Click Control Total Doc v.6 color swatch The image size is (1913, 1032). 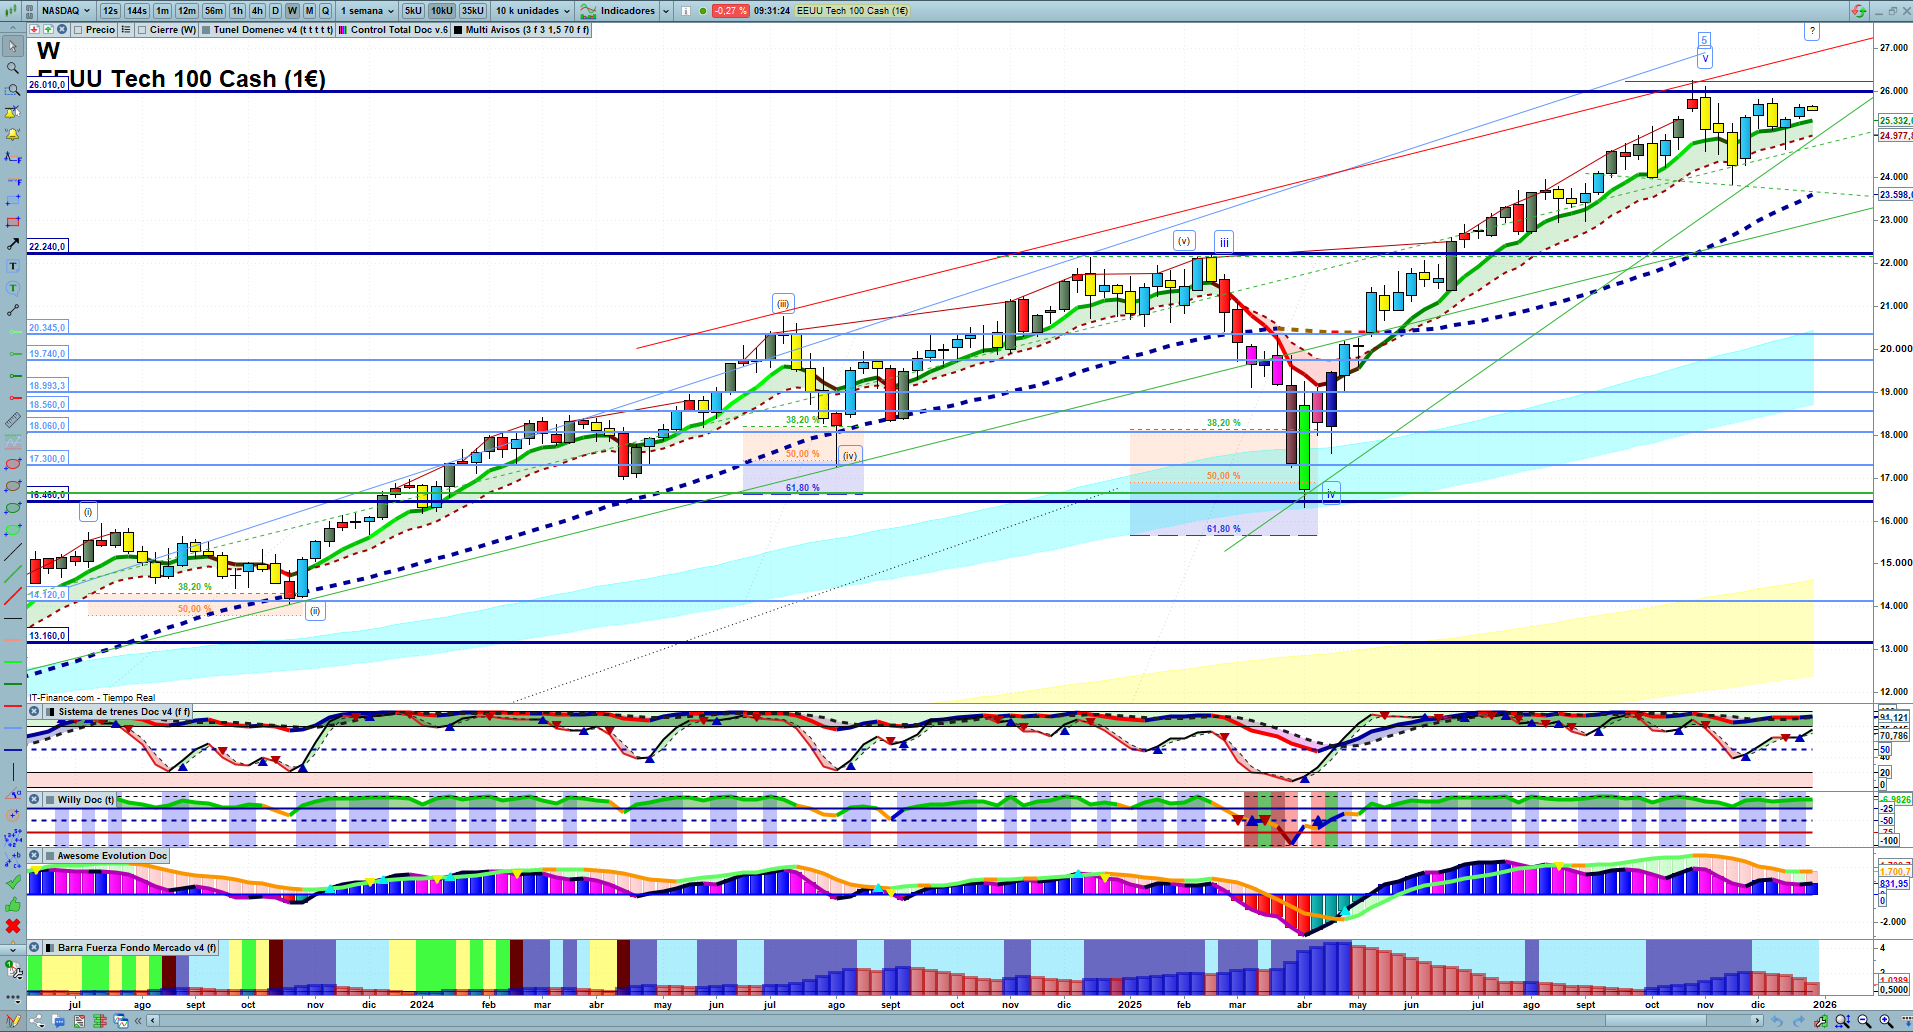pyautogui.click(x=343, y=30)
